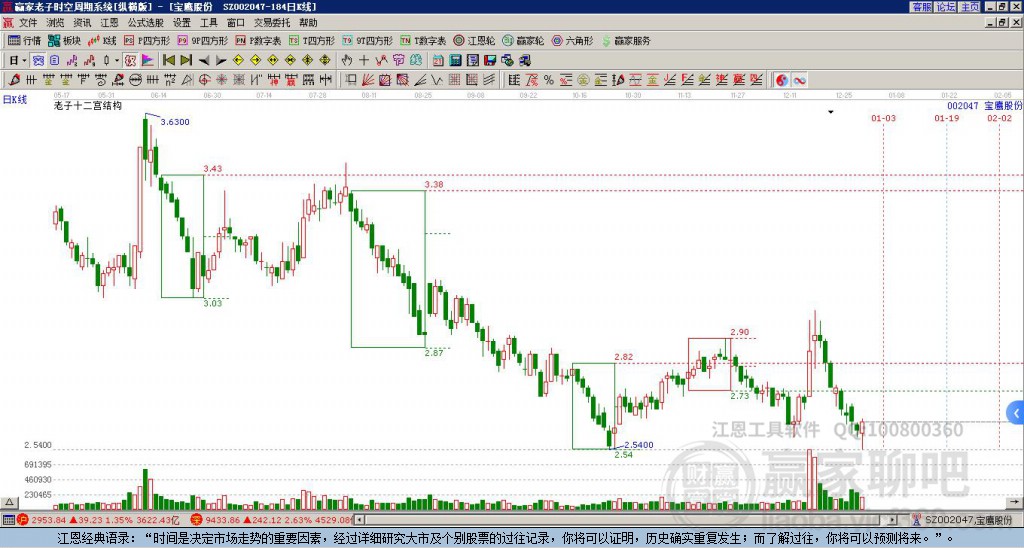Select the percent % tool

click(x=549, y=80)
